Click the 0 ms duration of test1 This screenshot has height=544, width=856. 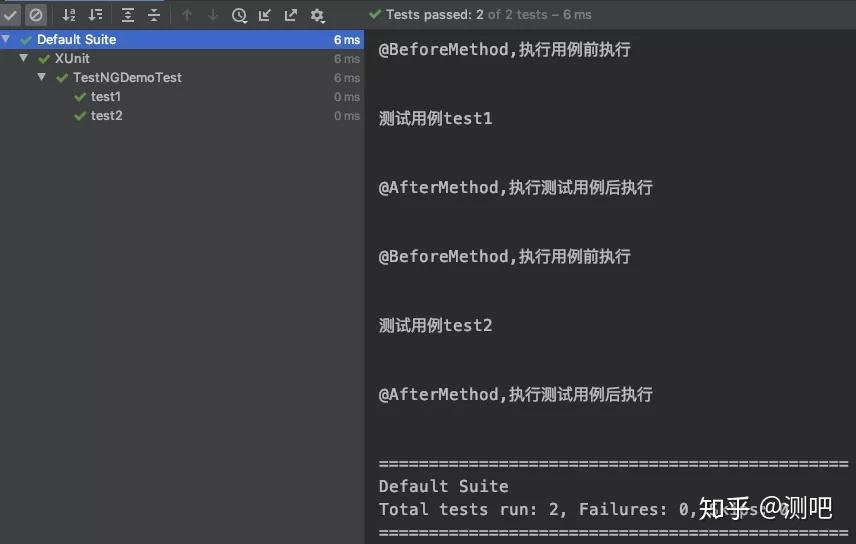pos(347,97)
